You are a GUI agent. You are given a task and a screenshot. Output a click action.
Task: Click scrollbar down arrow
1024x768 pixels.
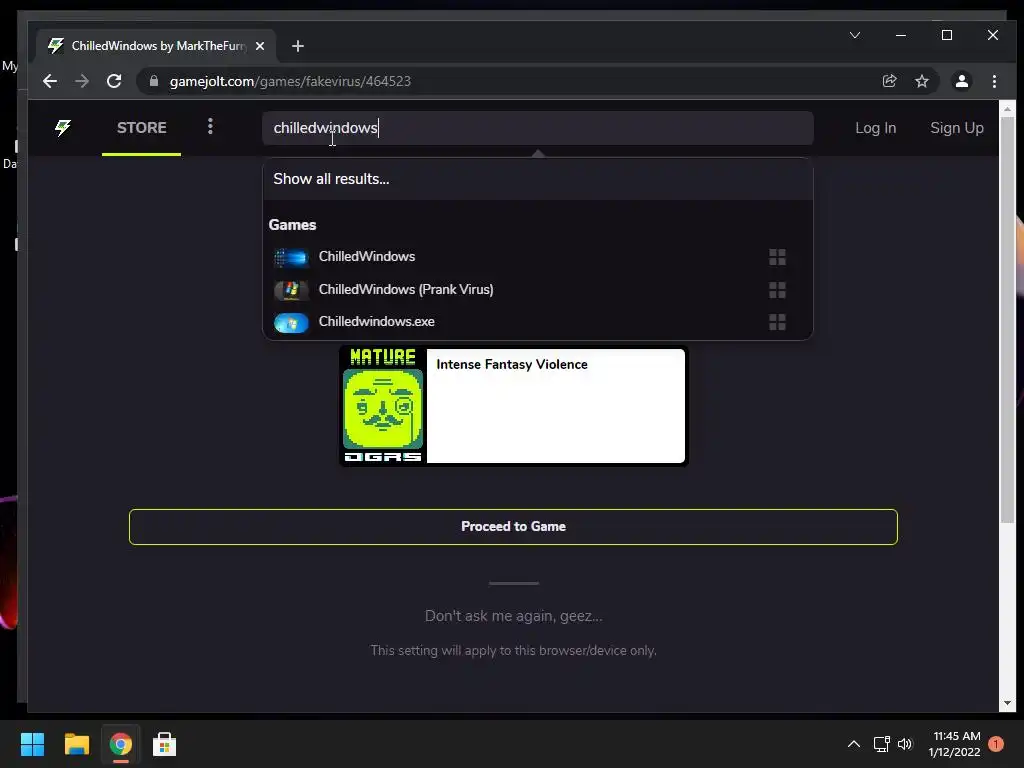[x=1006, y=703]
